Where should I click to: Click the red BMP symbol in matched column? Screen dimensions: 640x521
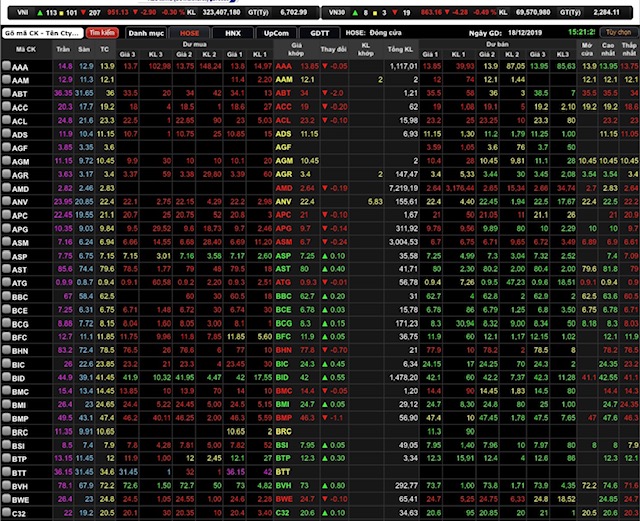[284, 418]
